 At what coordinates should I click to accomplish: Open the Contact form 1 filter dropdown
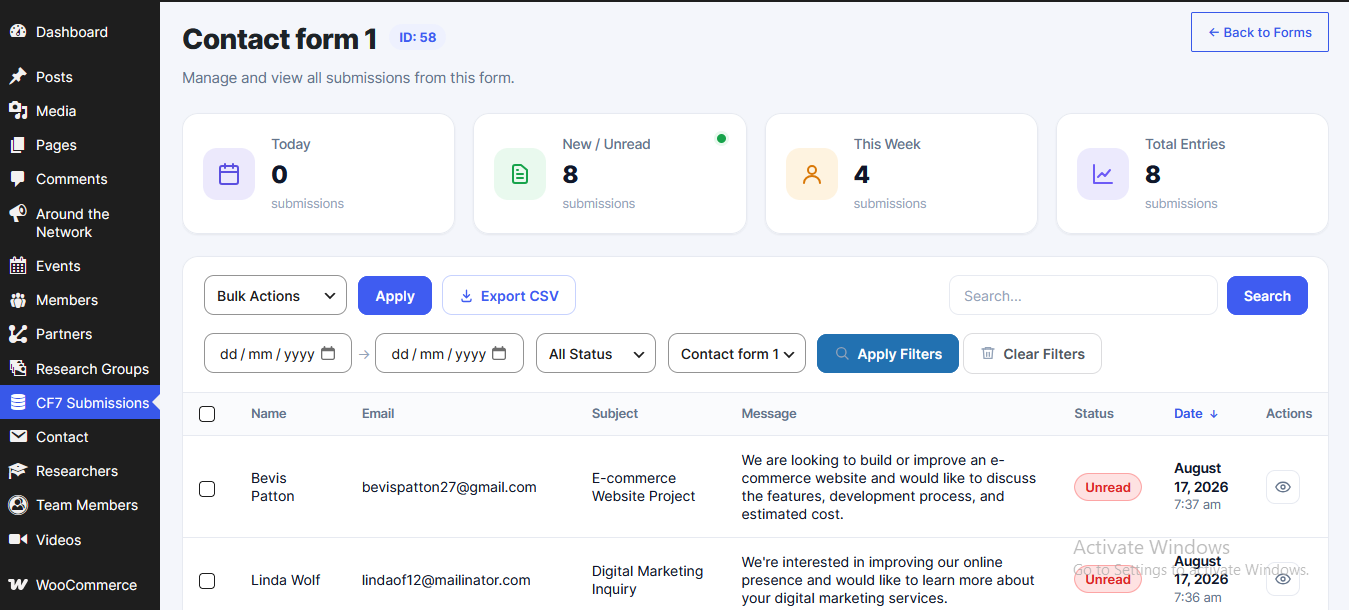[737, 353]
